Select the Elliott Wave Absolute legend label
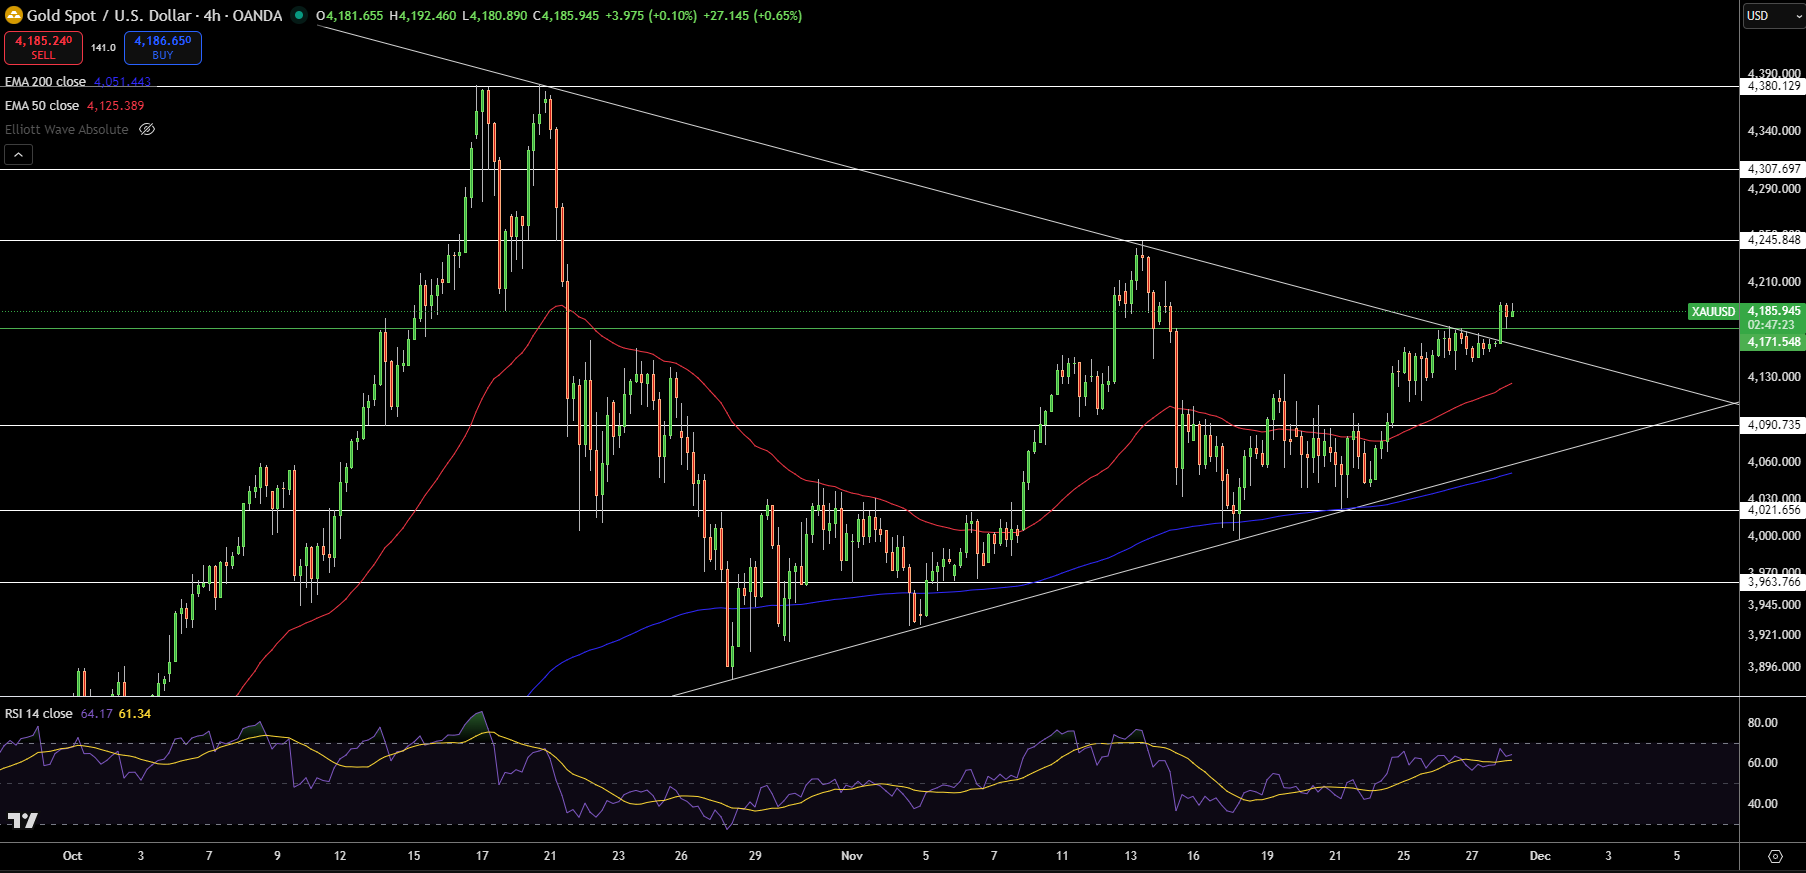 67,130
